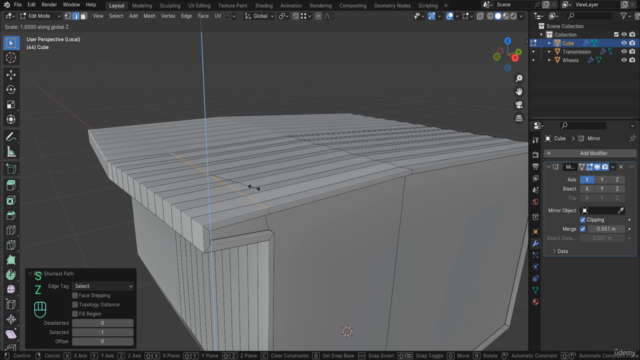Expand the Data section in Mirror modifier
The width and height of the screenshot is (640, 360).
560,251
